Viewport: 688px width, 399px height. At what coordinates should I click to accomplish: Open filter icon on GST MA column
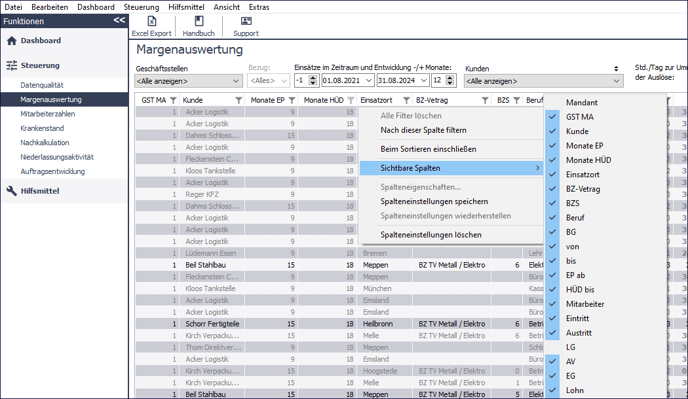point(173,101)
